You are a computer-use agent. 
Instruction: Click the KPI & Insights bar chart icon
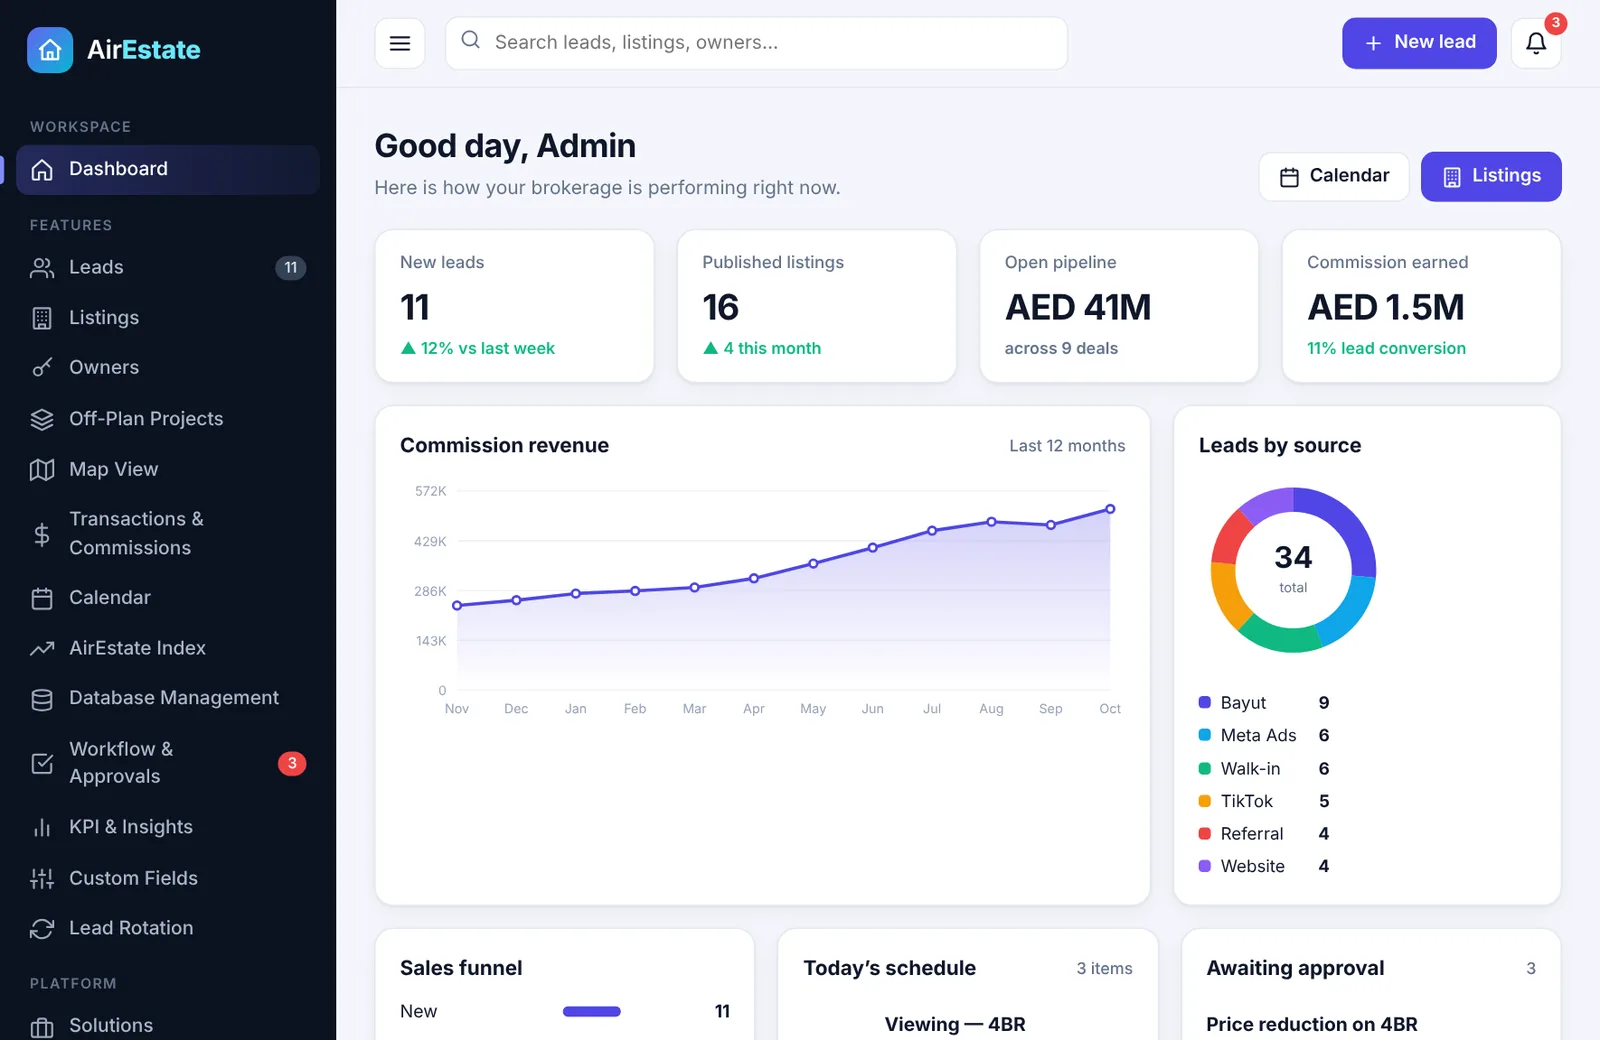(42, 828)
